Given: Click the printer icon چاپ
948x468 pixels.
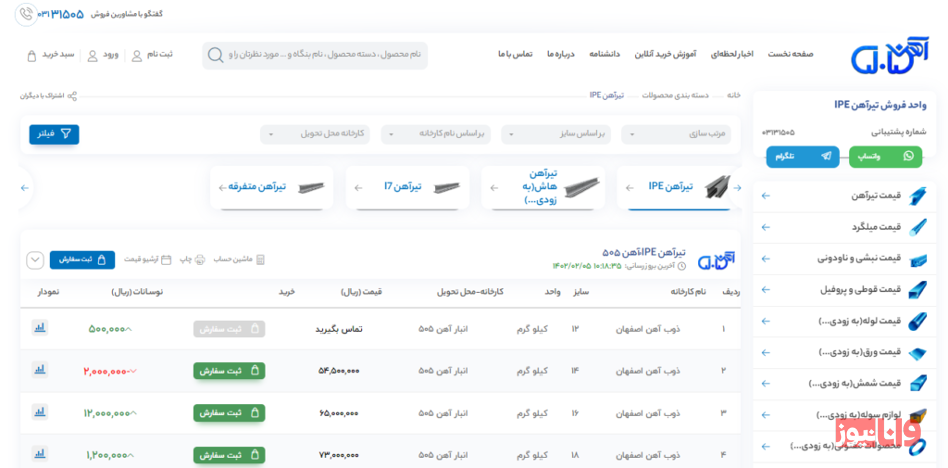Looking at the screenshot, I should [x=201, y=259].
